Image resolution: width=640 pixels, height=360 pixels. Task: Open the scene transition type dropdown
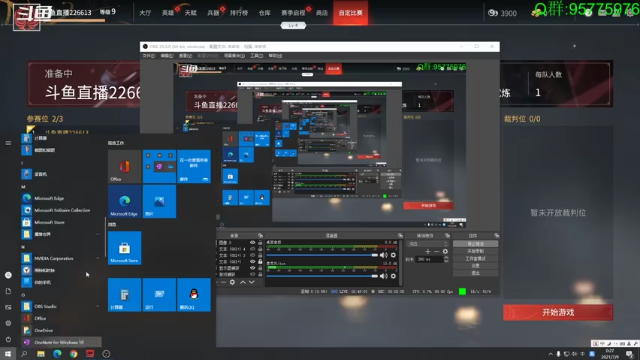(427, 244)
